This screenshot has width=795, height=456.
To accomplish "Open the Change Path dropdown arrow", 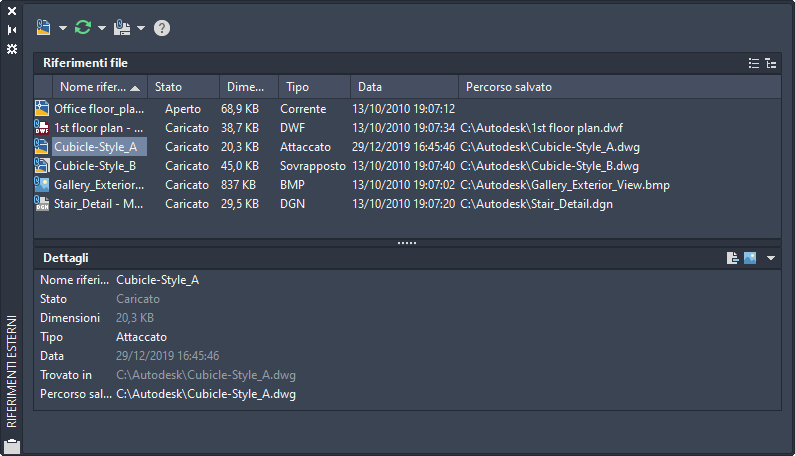I will (x=141, y=28).
